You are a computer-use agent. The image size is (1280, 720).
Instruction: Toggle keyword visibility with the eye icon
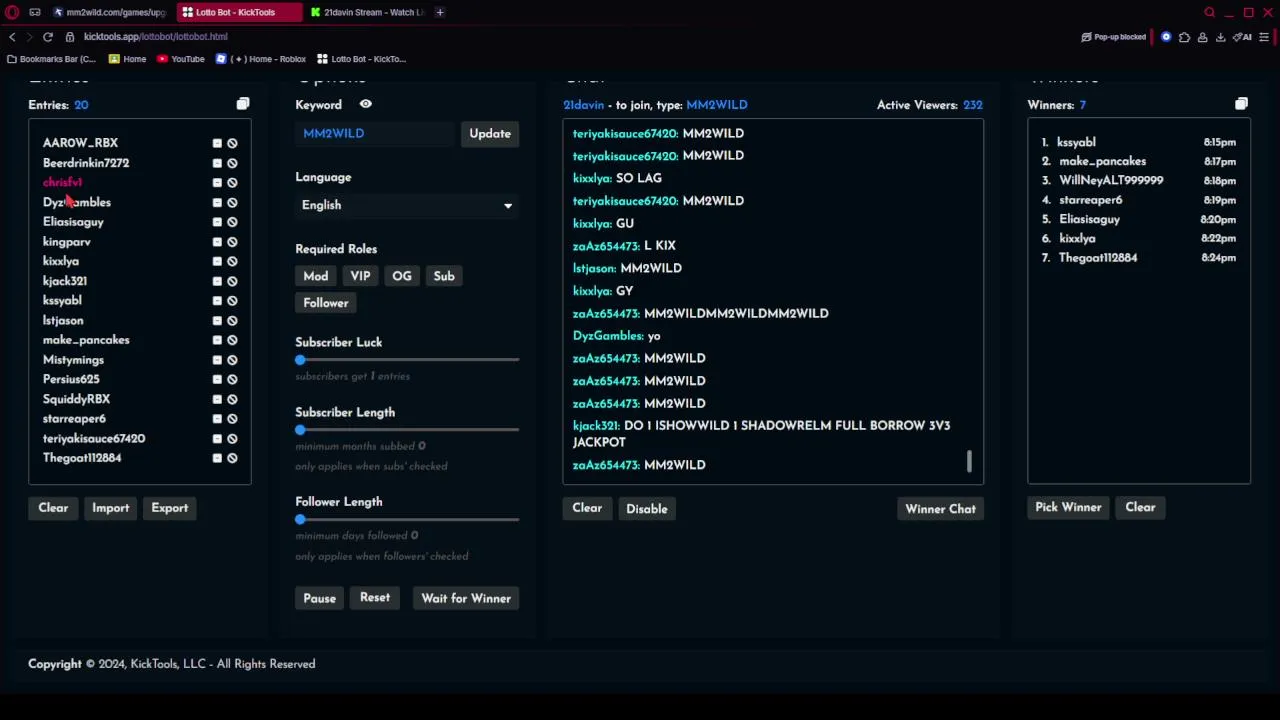coord(365,104)
